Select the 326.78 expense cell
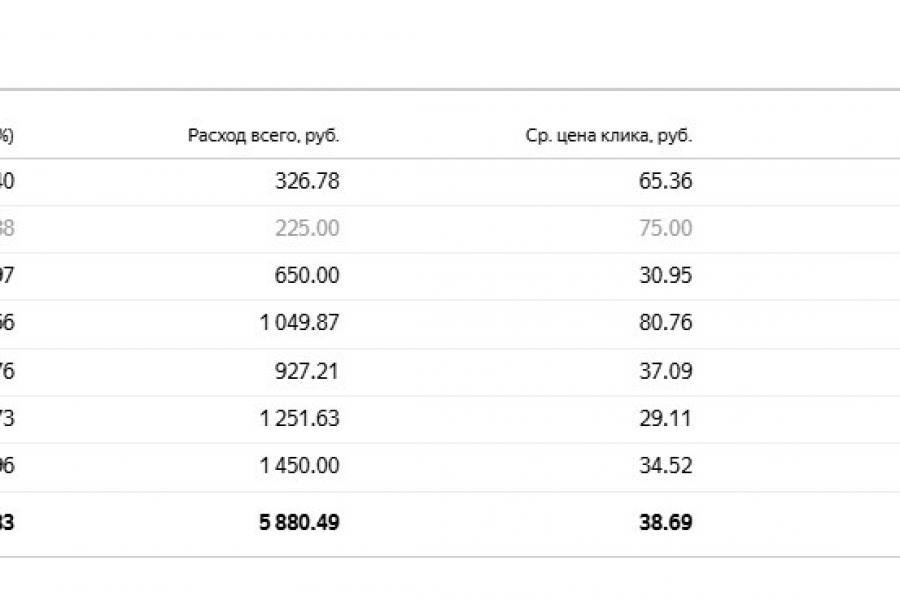900x600 pixels. (x=307, y=181)
